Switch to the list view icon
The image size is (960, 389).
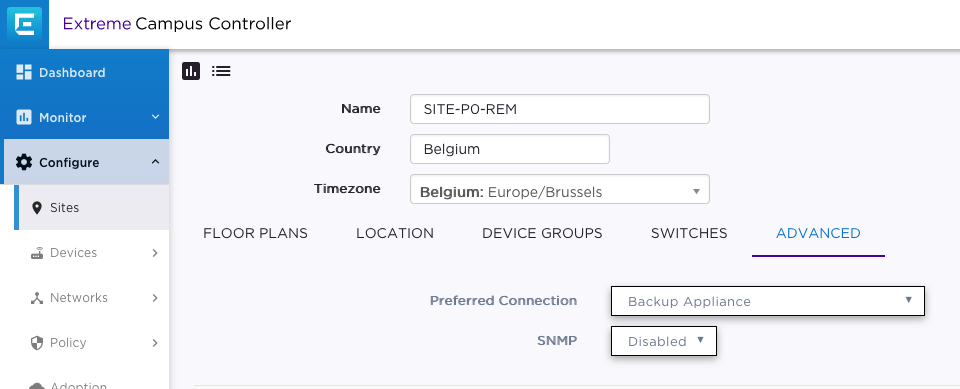221,71
